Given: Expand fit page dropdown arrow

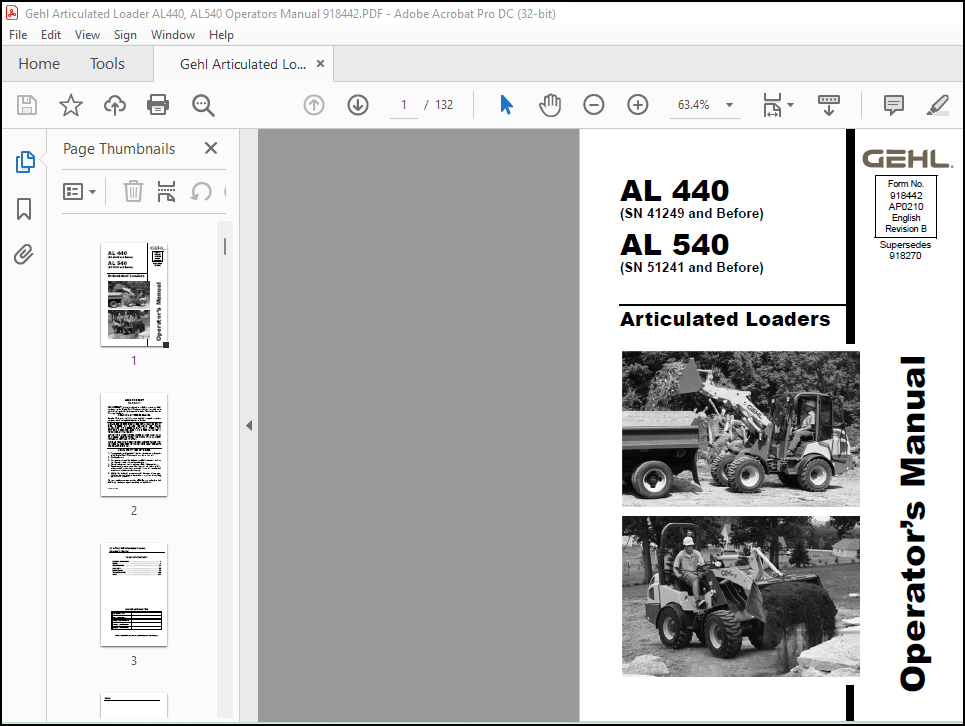Looking at the screenshot, I should (790, 105).
